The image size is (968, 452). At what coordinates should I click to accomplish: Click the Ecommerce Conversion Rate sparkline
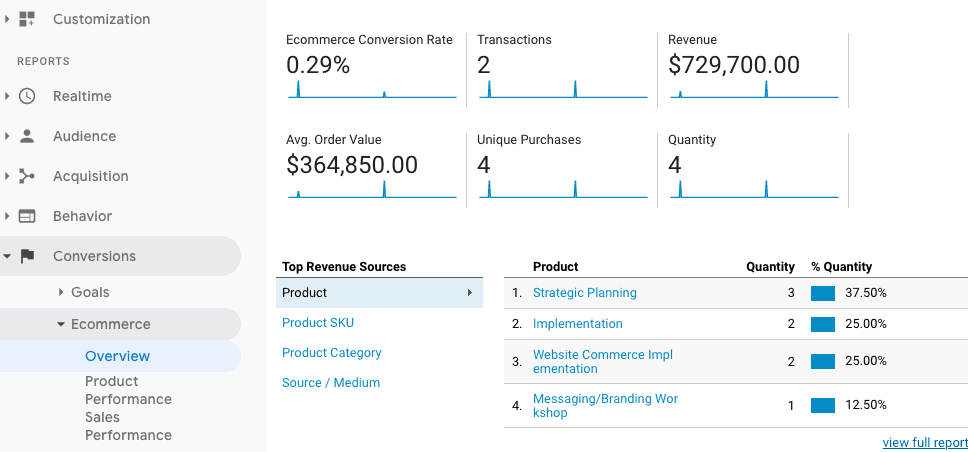pyautogui.click(x=372, y=89)
